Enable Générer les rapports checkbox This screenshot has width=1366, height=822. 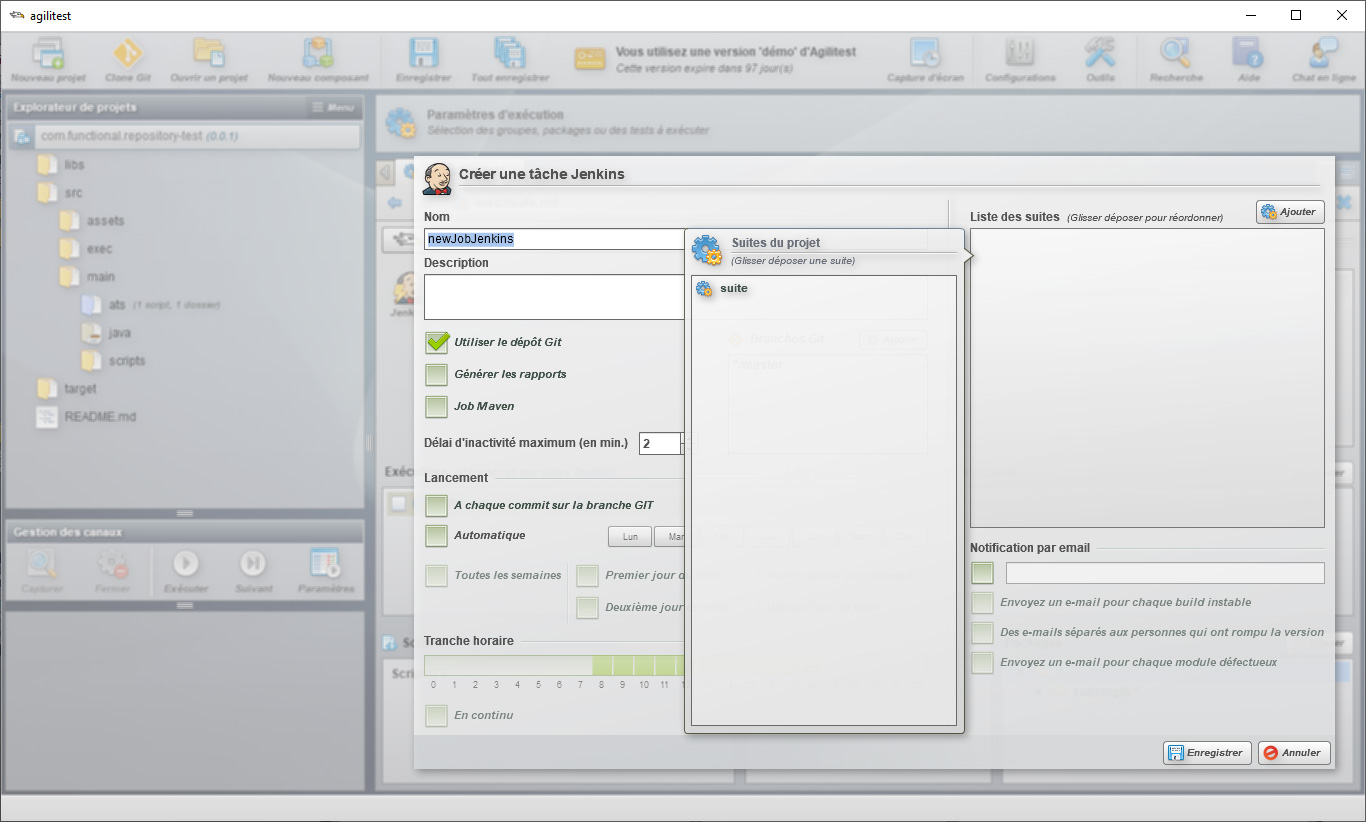tap(436, 375)
